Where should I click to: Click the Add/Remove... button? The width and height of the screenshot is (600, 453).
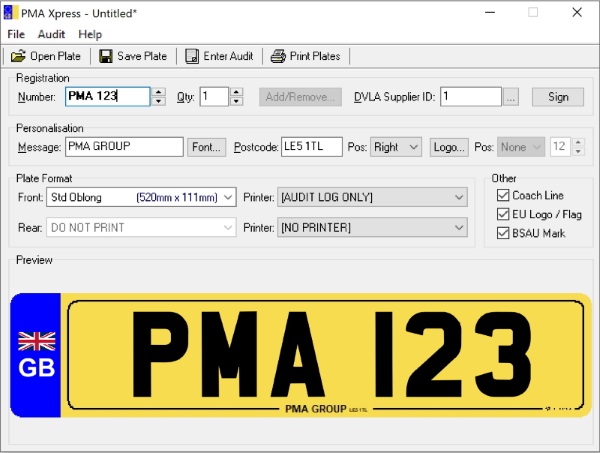[x=300, y=97]
